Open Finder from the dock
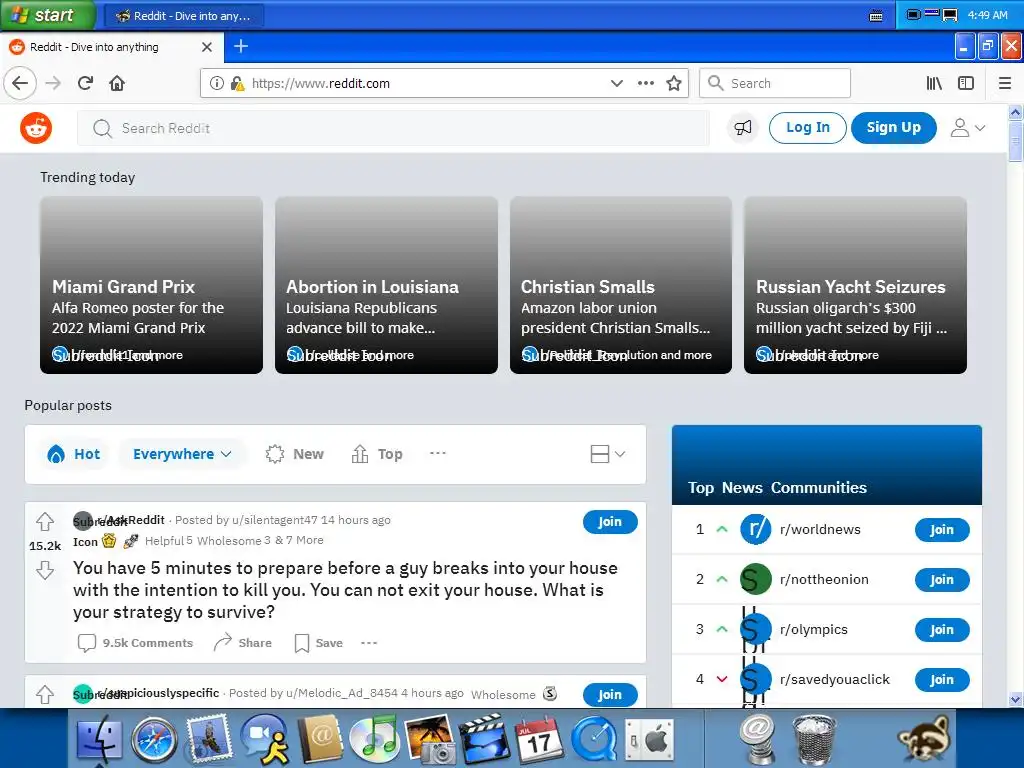This screenshot has width=1024, height=768. 99,741
